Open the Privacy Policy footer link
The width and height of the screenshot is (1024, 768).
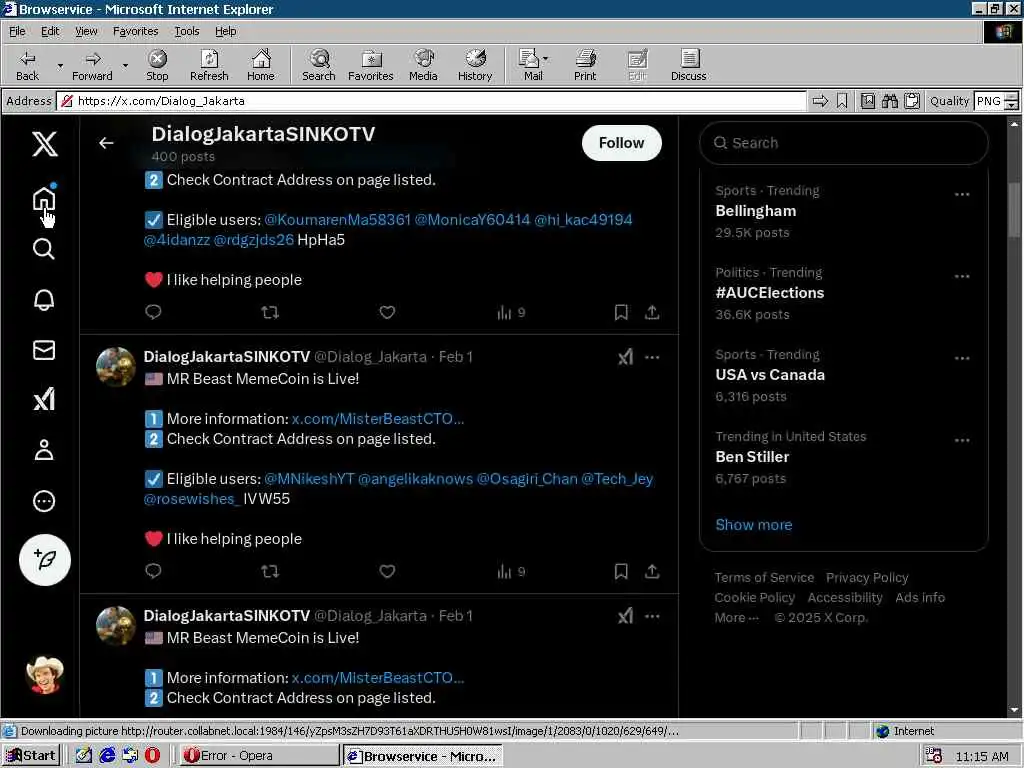click(x=867, y=577)
